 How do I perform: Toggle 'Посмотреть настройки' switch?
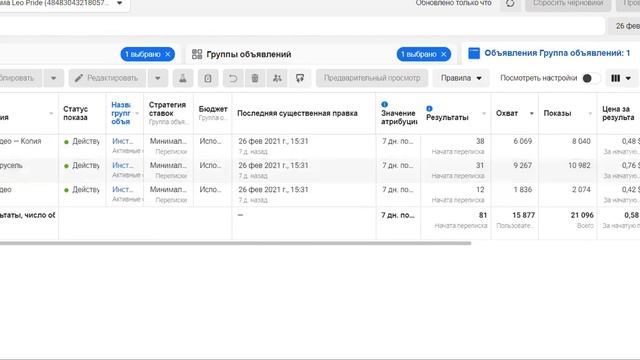click(x=591, y=78)
